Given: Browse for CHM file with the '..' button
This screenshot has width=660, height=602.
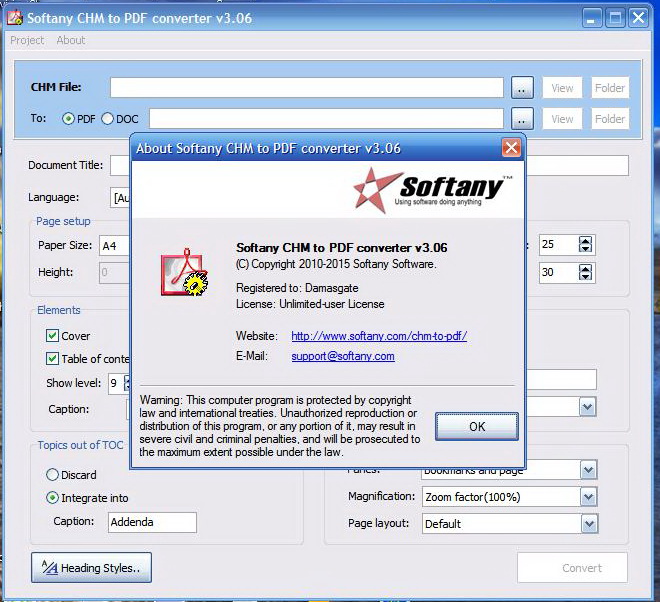Looking at the screenshot, I should coord(522,88).
